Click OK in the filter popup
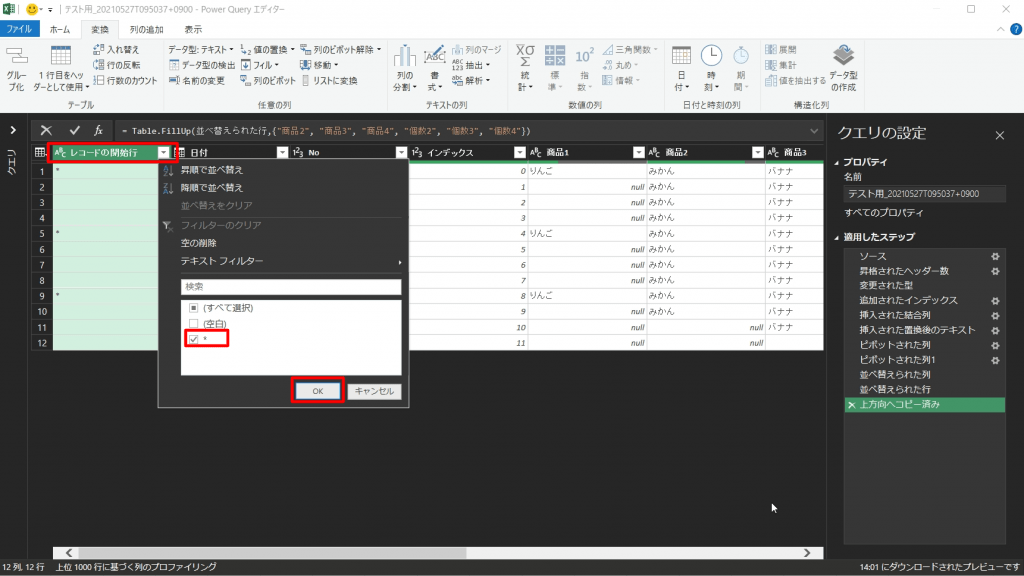This screenshot has height=576, width=1024. 318,391
